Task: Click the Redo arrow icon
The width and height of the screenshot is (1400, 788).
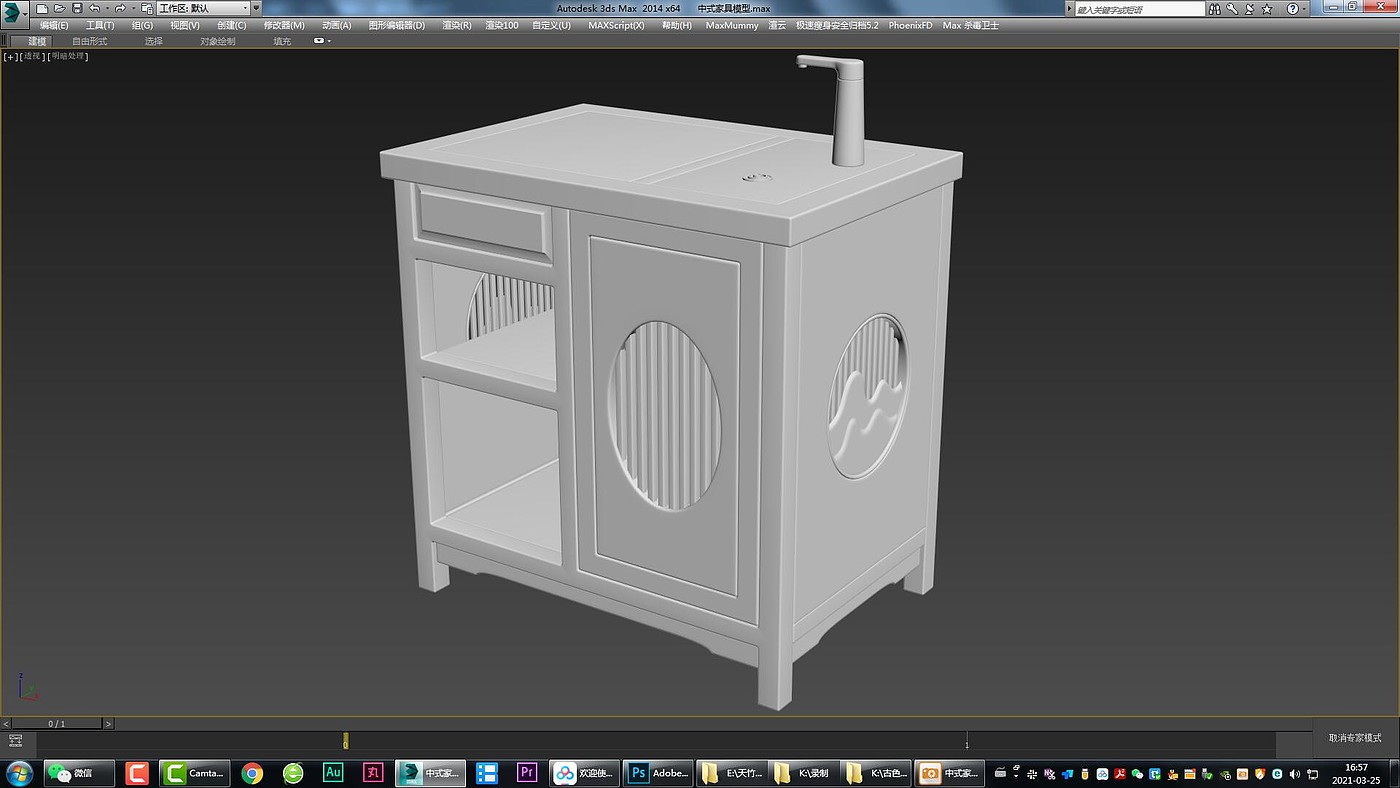Action: [120, 8]
